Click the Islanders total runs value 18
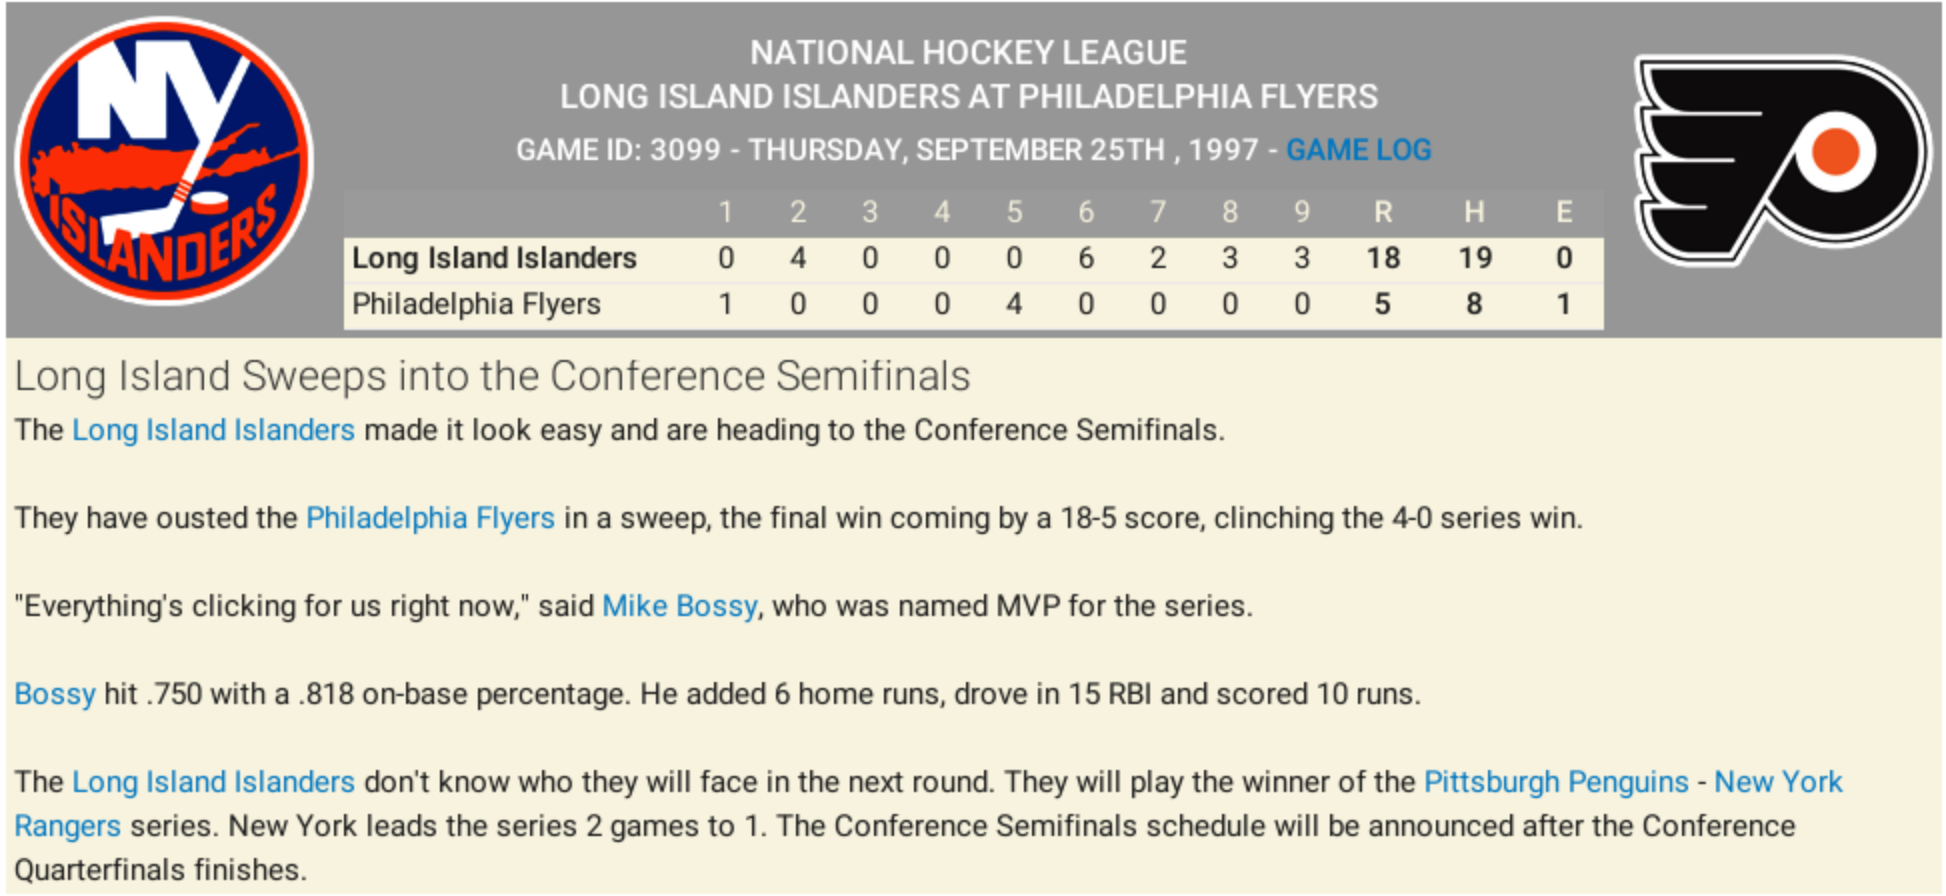 (x=1383, y=258)
